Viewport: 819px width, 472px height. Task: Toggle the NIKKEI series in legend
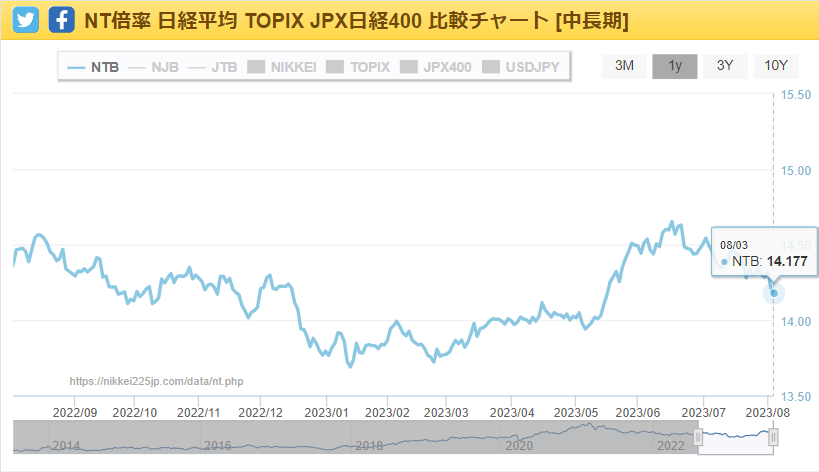(x=282, y=67)
